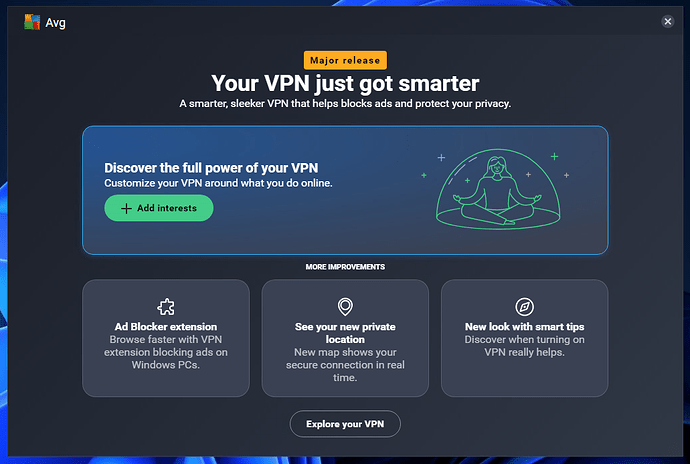
Task: Click the Add interests button
Action: (x=159, y=208)
